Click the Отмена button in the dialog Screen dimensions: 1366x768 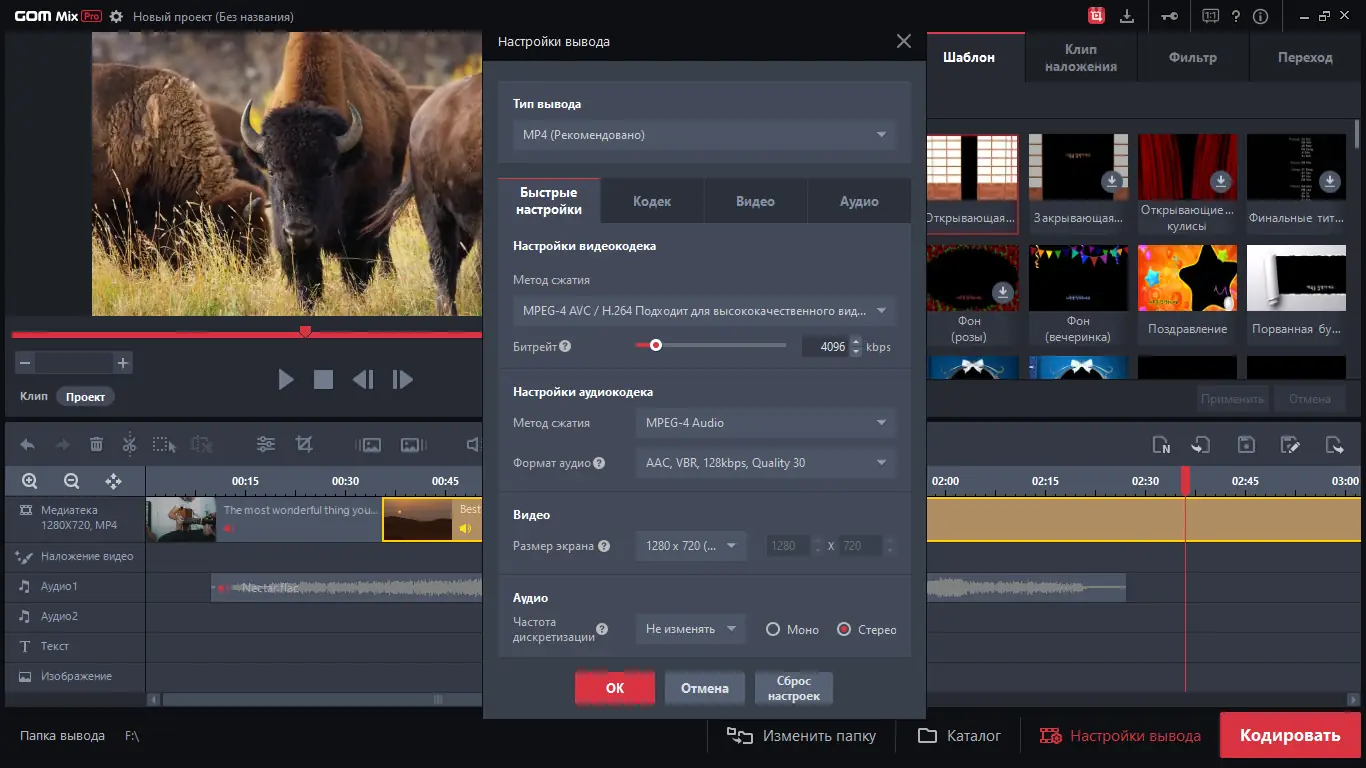705,688
